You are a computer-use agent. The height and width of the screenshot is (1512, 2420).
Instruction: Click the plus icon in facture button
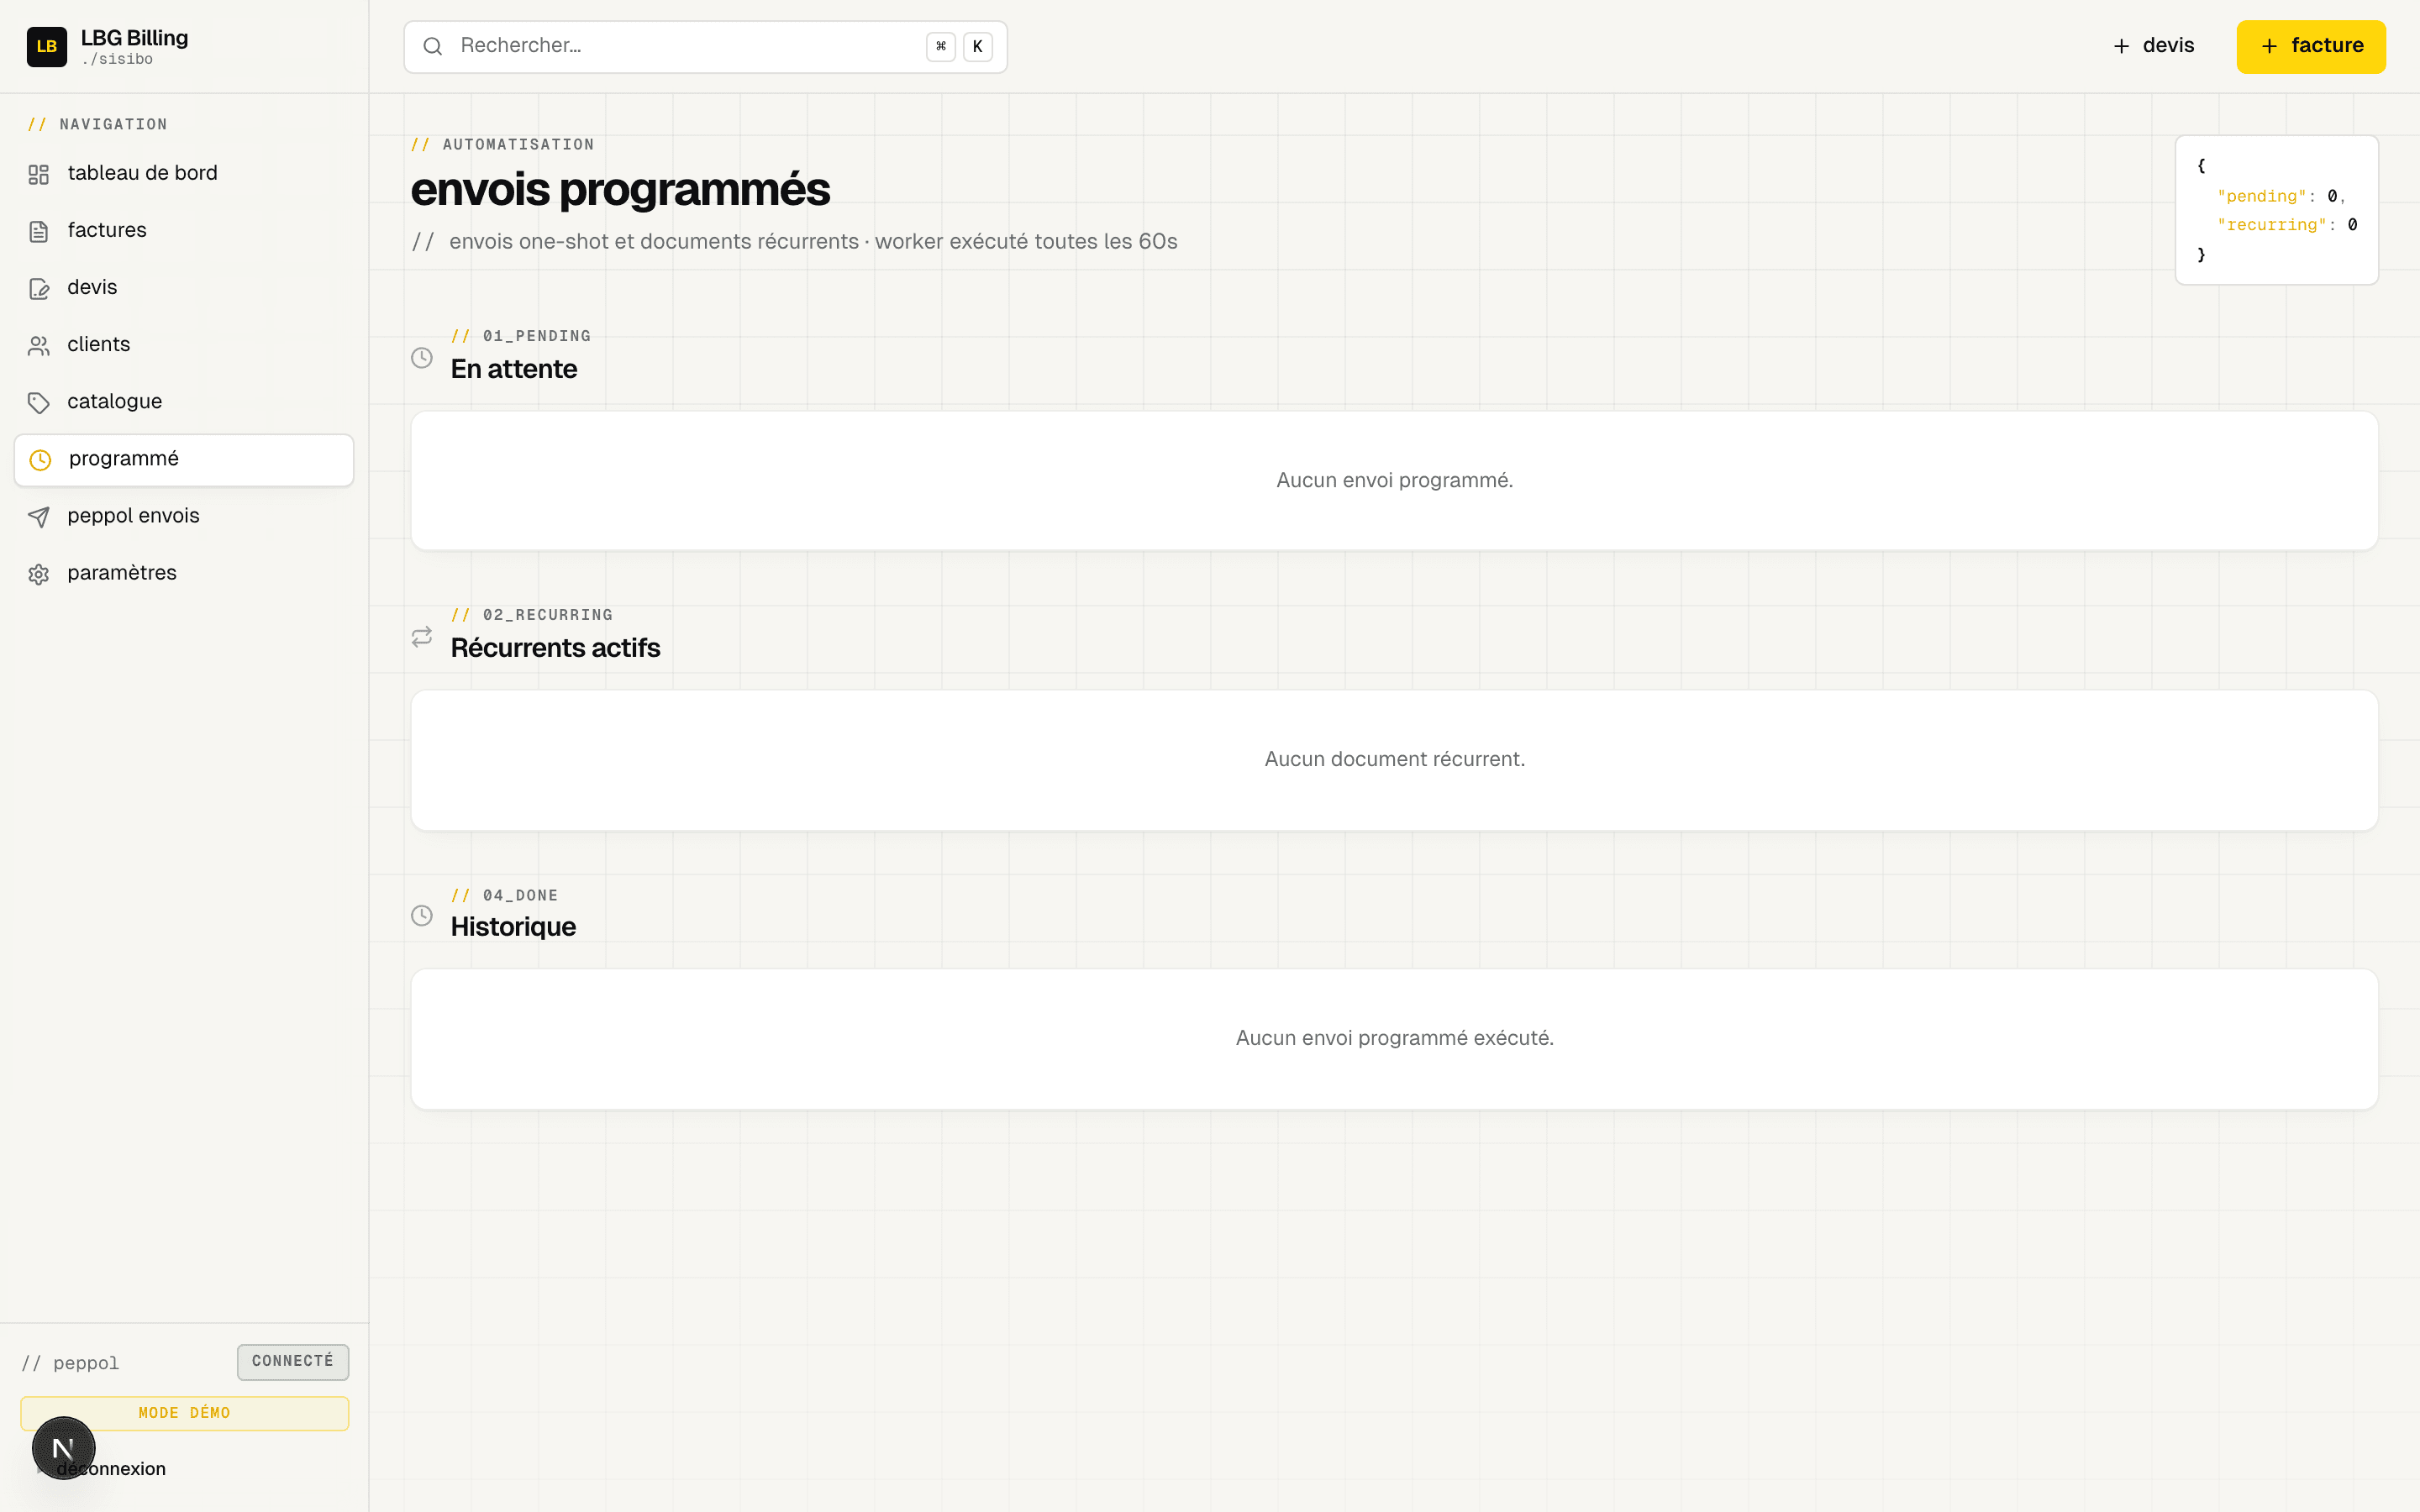2269,46
